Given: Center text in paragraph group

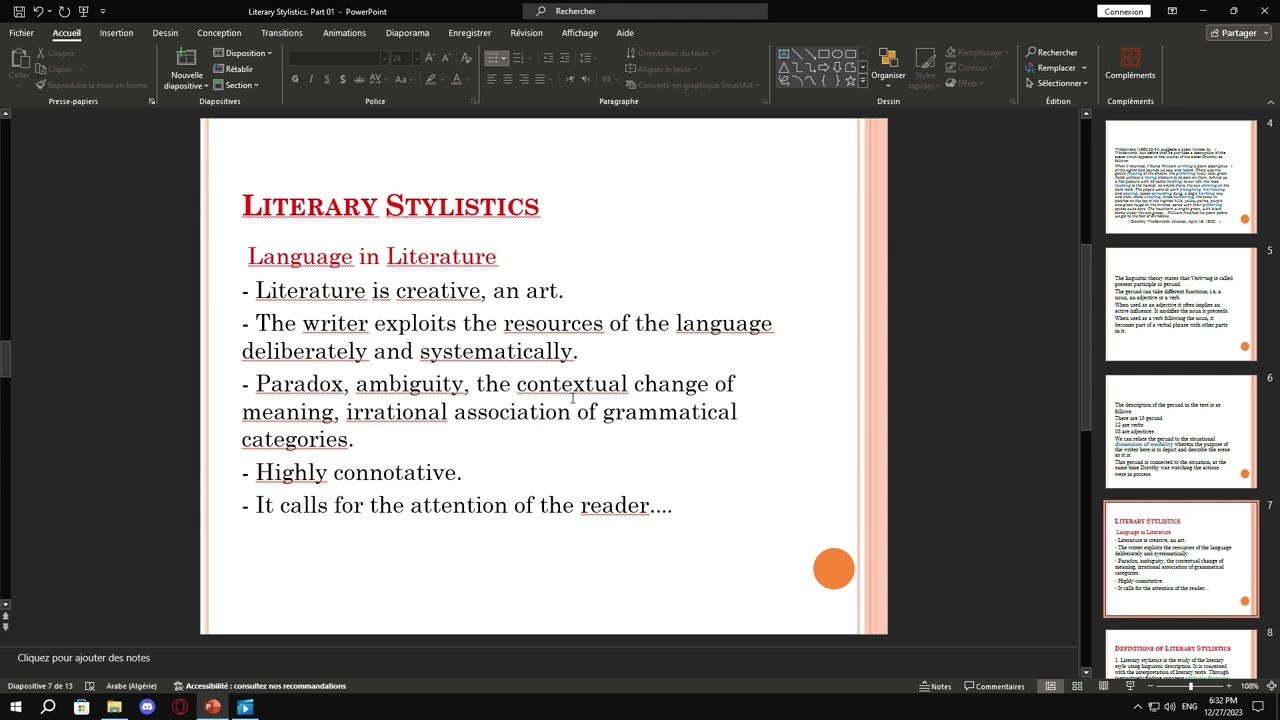Looking at the screenshot, I should coord(507,79).
